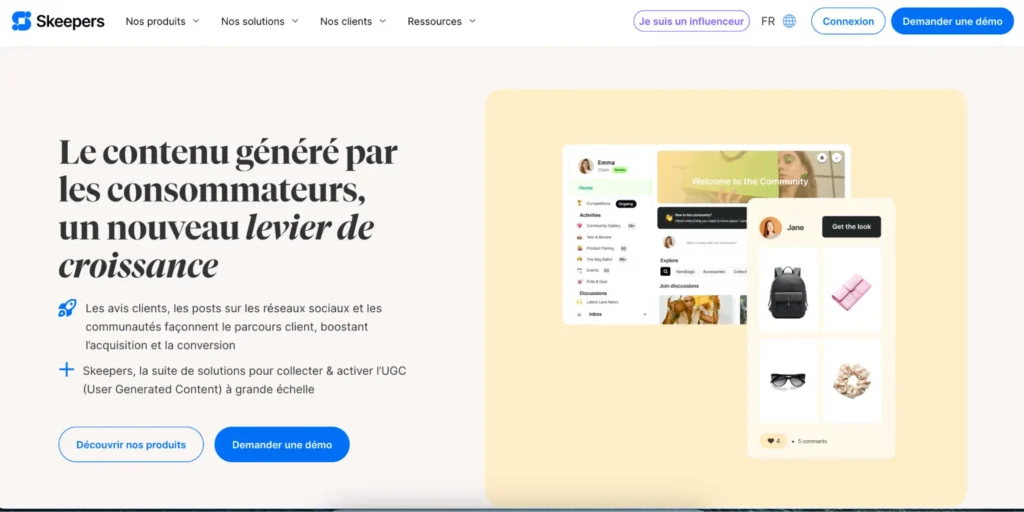Select the FR language option

pos(768,21)
